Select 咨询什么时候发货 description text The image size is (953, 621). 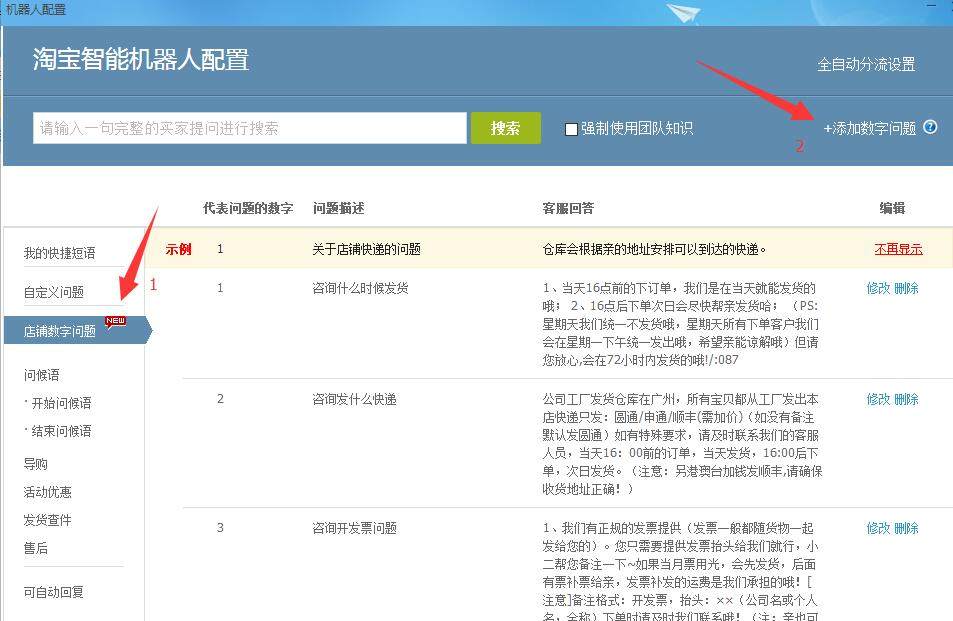coord(360,288)
